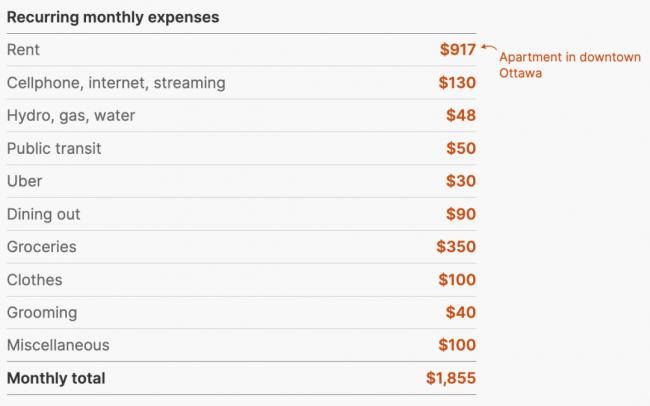Click the $30 Uber amount
Screen dimensions: 650x406
pos(461,182)
